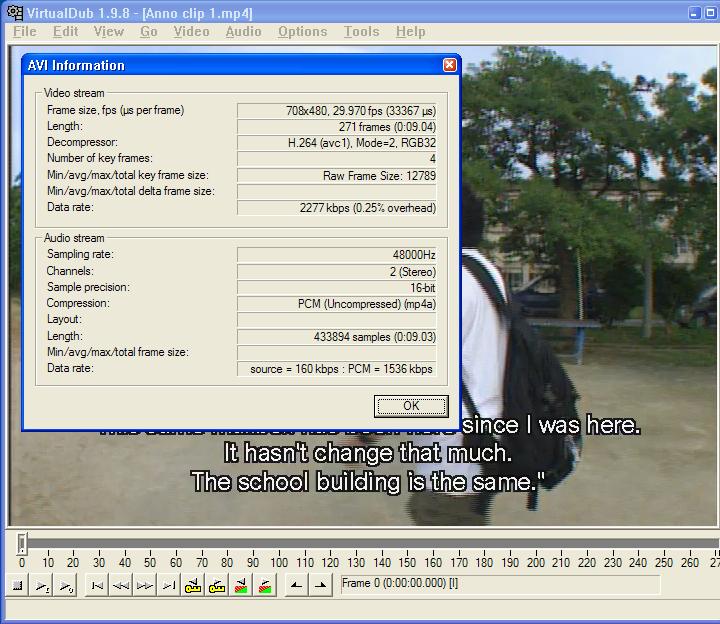Click the VirtualDub gear icon in title bar
The image size is (720, 624).
[15, 12]
